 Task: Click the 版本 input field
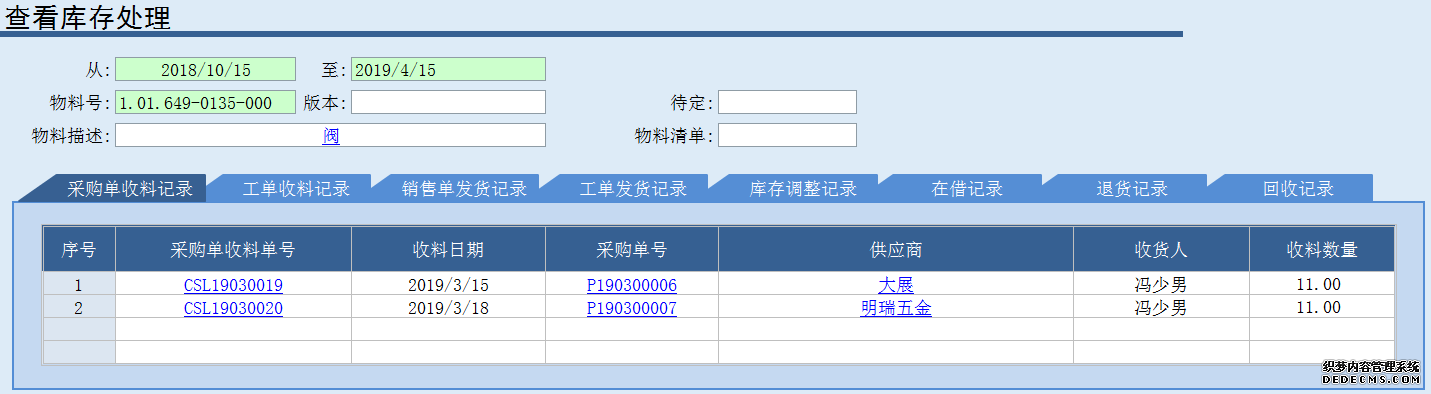tap(448, 102)
